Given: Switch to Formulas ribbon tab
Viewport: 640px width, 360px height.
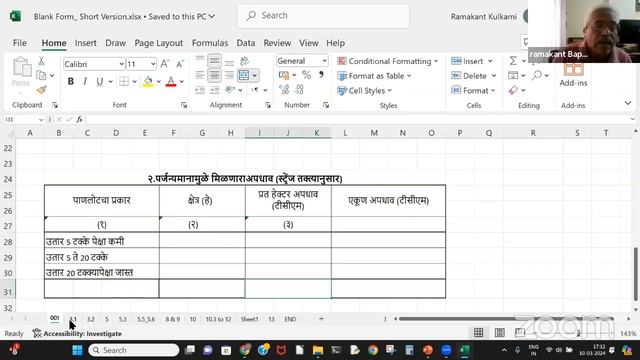Looking at the screenshot, I should pos(210,43).
